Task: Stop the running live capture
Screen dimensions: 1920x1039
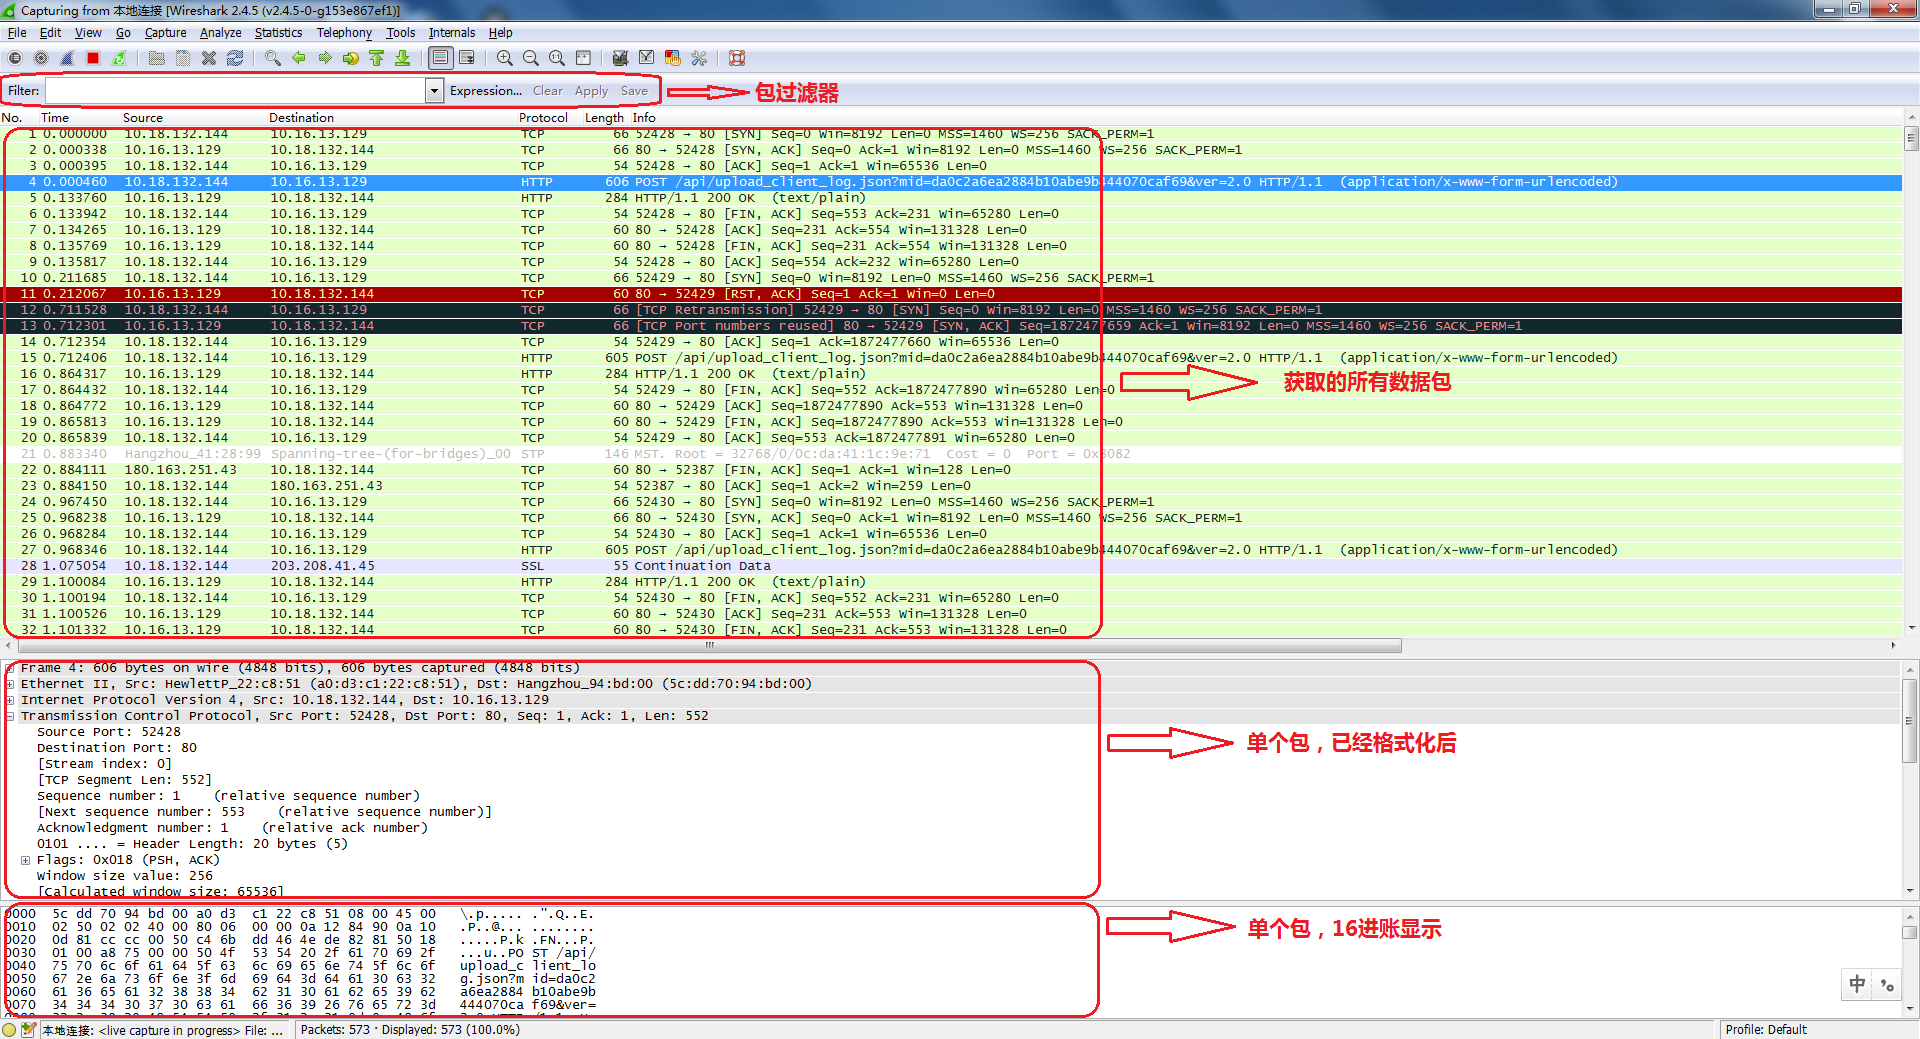Action: tap(93, 58)
